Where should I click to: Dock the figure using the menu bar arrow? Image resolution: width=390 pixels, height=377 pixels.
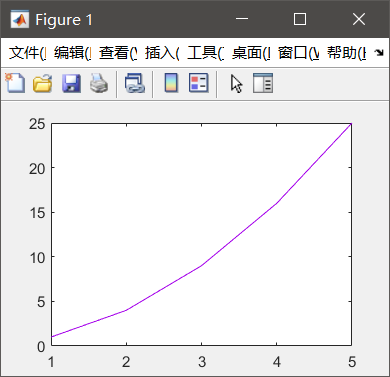point(379,53)
